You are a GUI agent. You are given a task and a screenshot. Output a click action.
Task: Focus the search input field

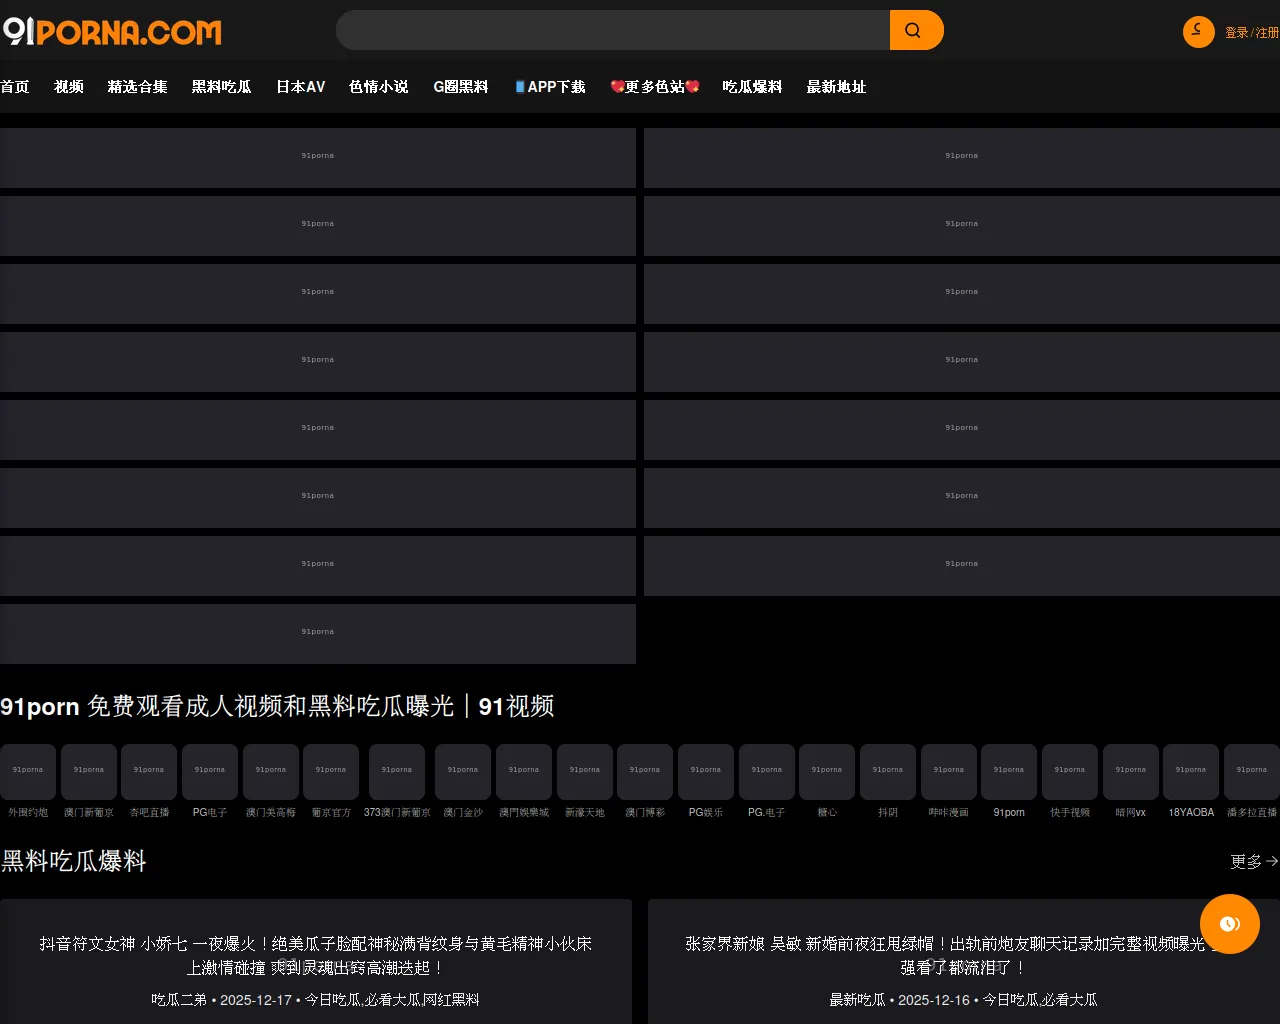[612, 30]
